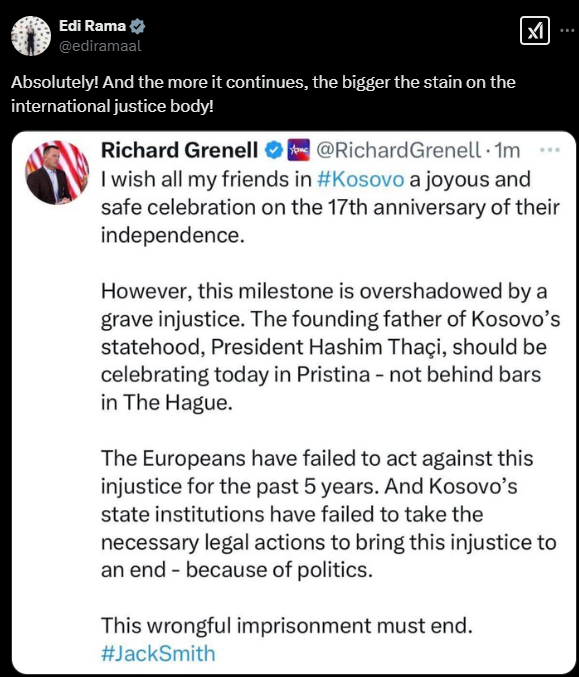Viewport: 579px width, 677px height.
Task: Click the paragraph about Europeans failing to act
Action: pyautogui.click(x=329, y=514)
